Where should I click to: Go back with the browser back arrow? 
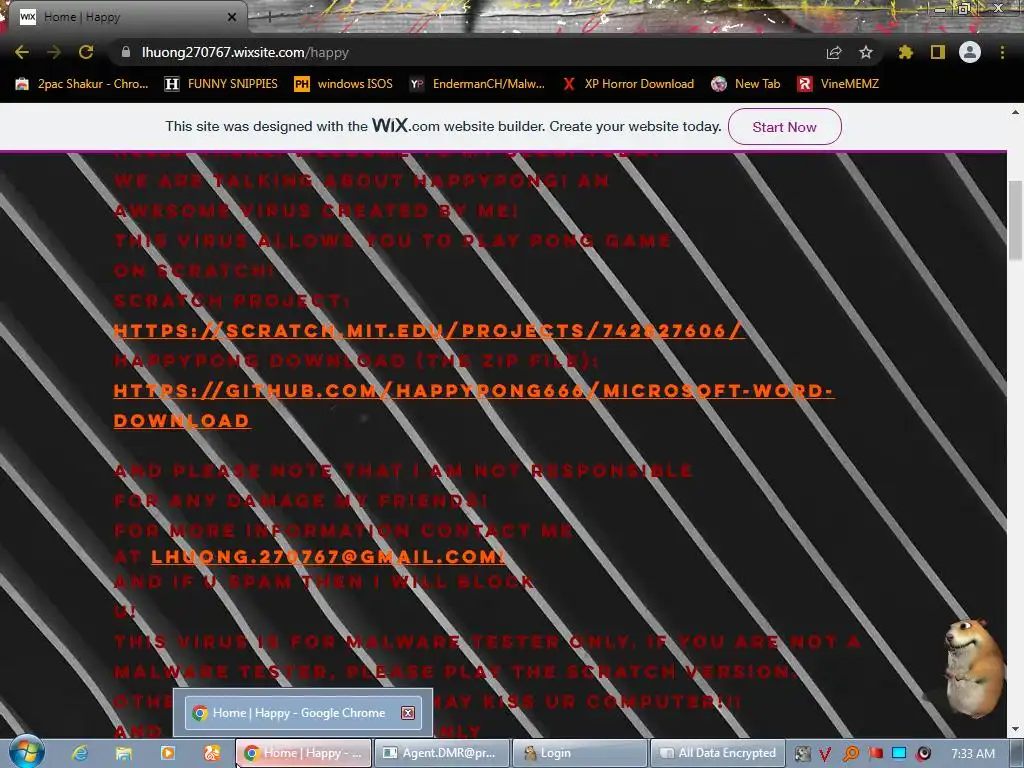[22, 52]
